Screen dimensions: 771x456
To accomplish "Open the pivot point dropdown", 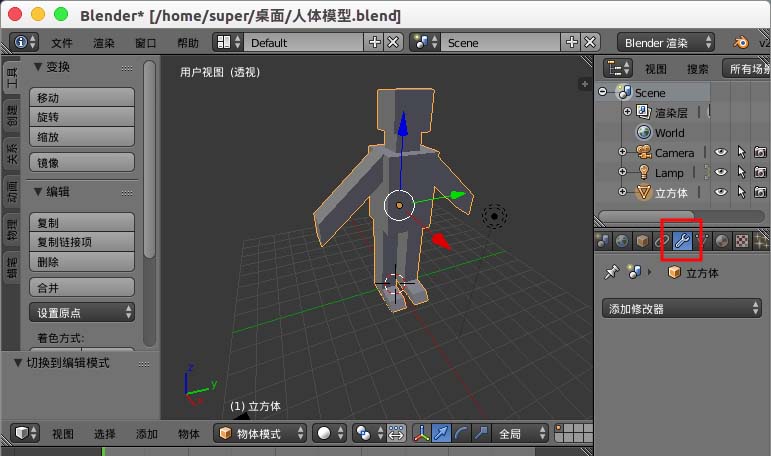I will tap(369, 433).
